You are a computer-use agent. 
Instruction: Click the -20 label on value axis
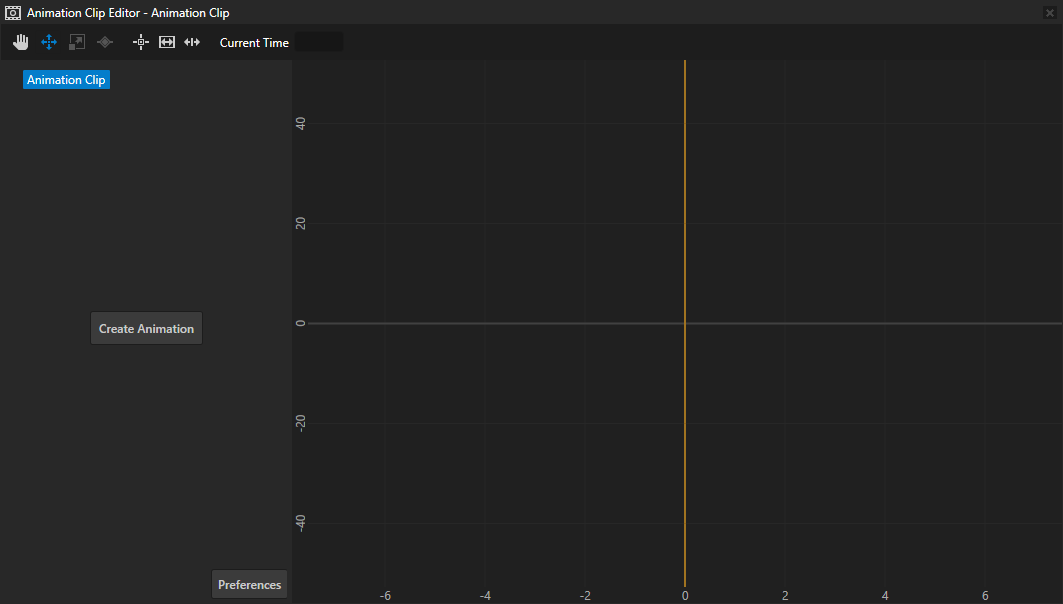coord(300,423)
